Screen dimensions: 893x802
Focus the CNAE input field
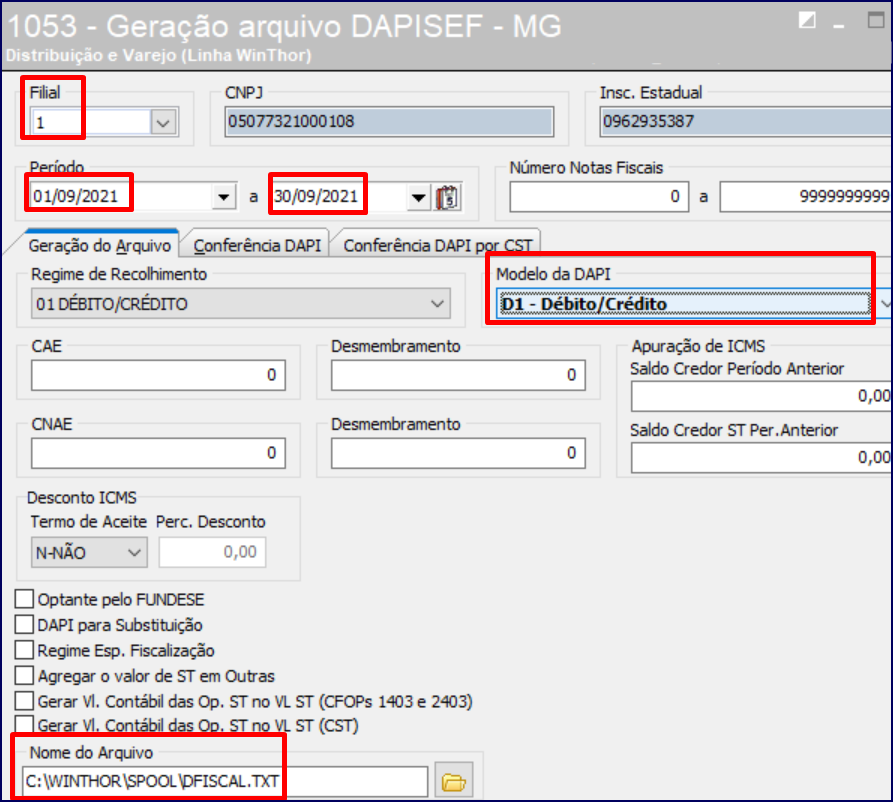click(x=158, y=453)
